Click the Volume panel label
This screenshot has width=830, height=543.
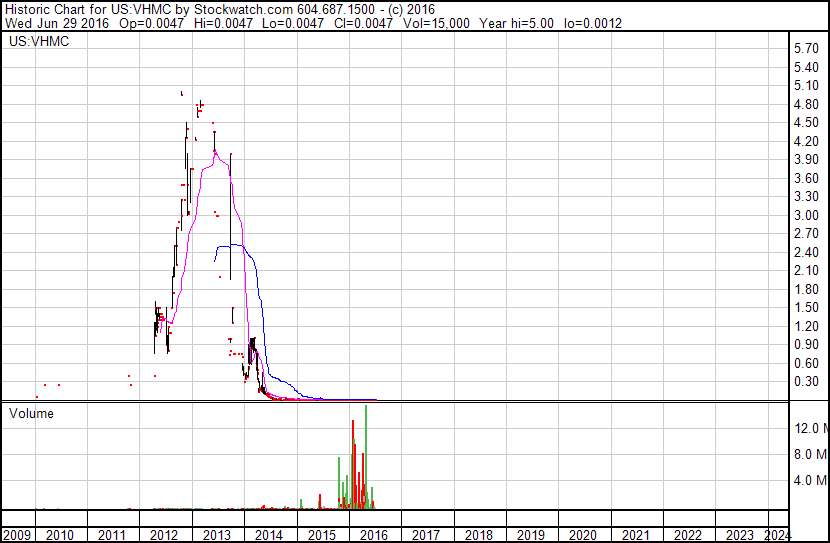click(31, 413)
